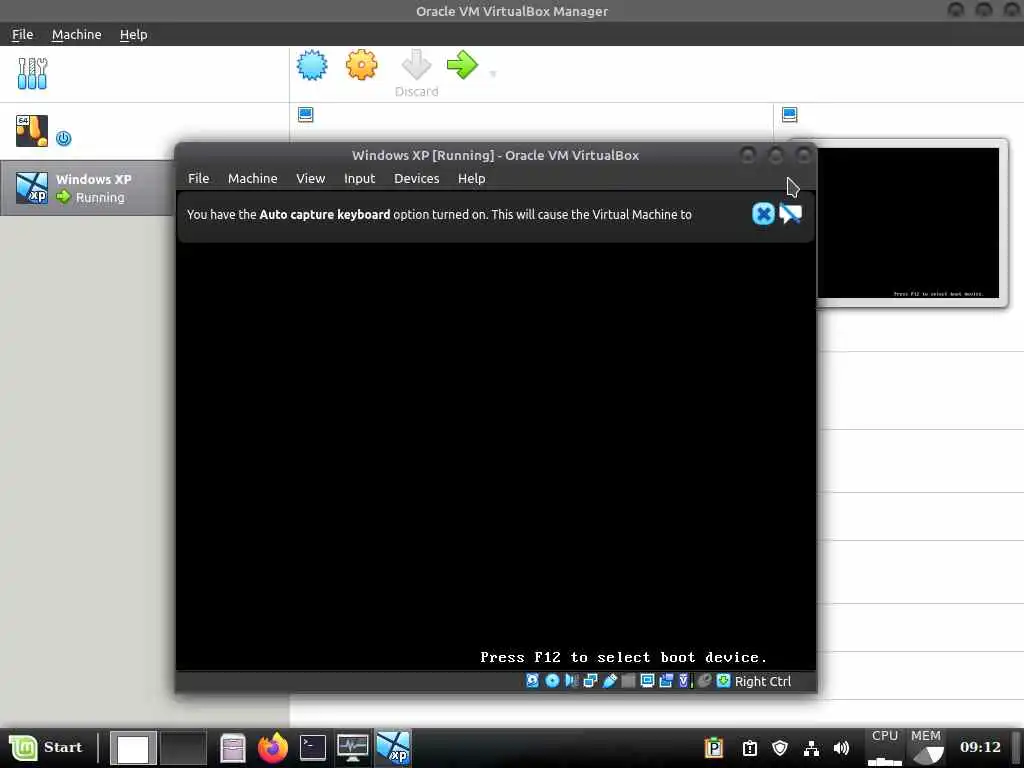Image resolution: width=1024 pixels, height=768 pixels.
Task: Launch Firefox from the taskbar
Action: pyautogui.click(x=273, y=748)
